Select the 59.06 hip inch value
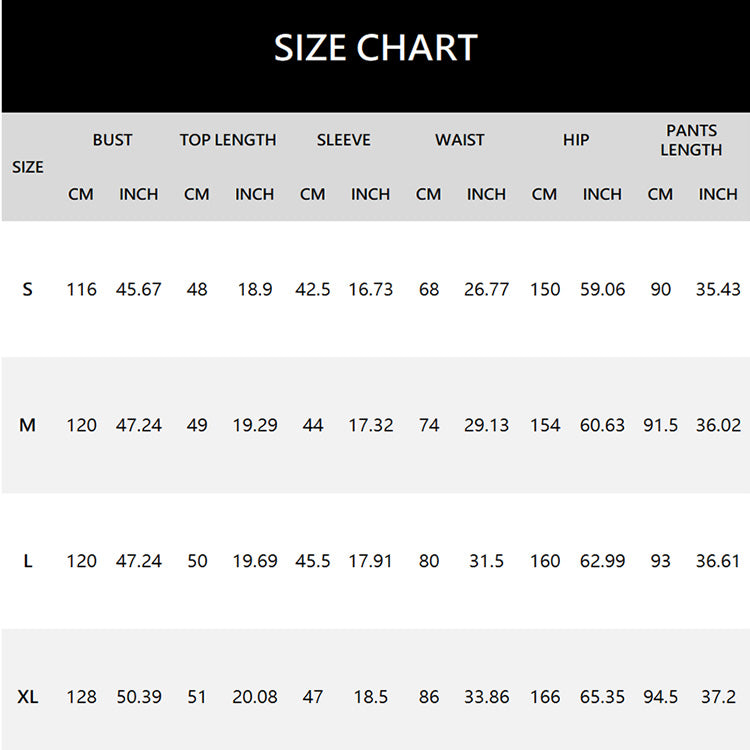 (602, 289)
